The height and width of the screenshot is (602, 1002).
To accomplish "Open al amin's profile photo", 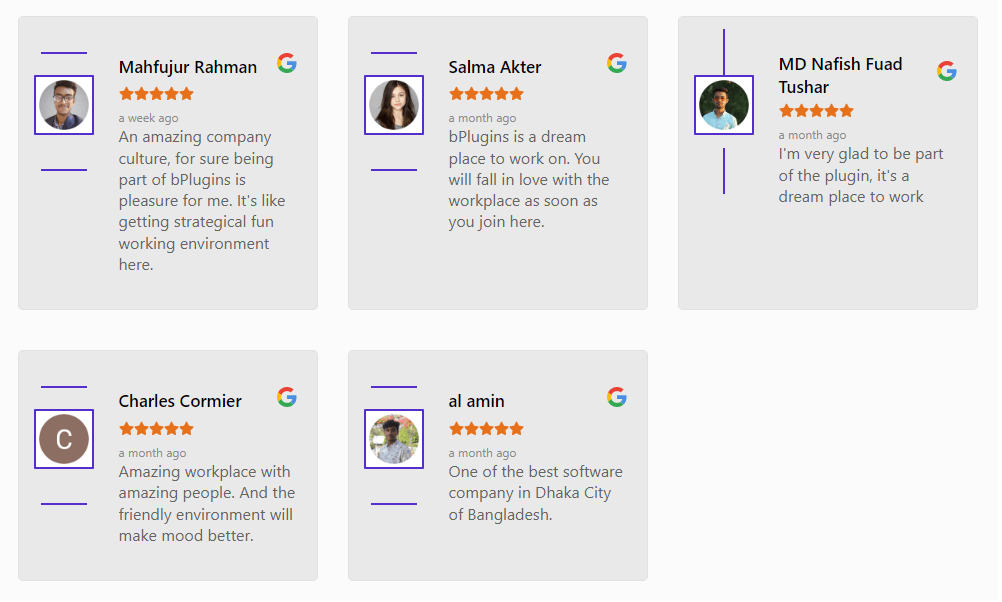I will [x=394, y=439].
